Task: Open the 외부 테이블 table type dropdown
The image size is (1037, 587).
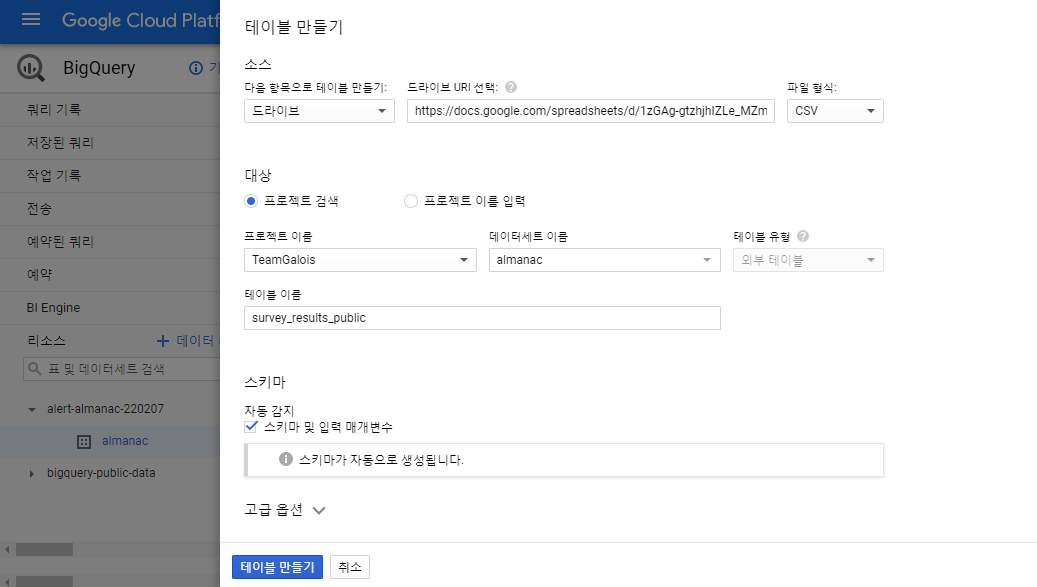Action: click(808, 260)
